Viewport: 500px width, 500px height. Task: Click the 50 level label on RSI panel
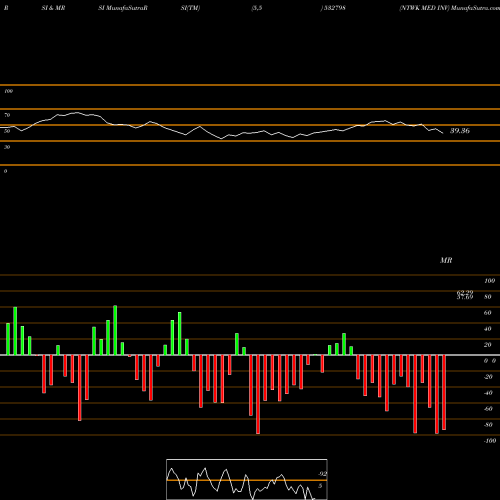click(7, 131)
